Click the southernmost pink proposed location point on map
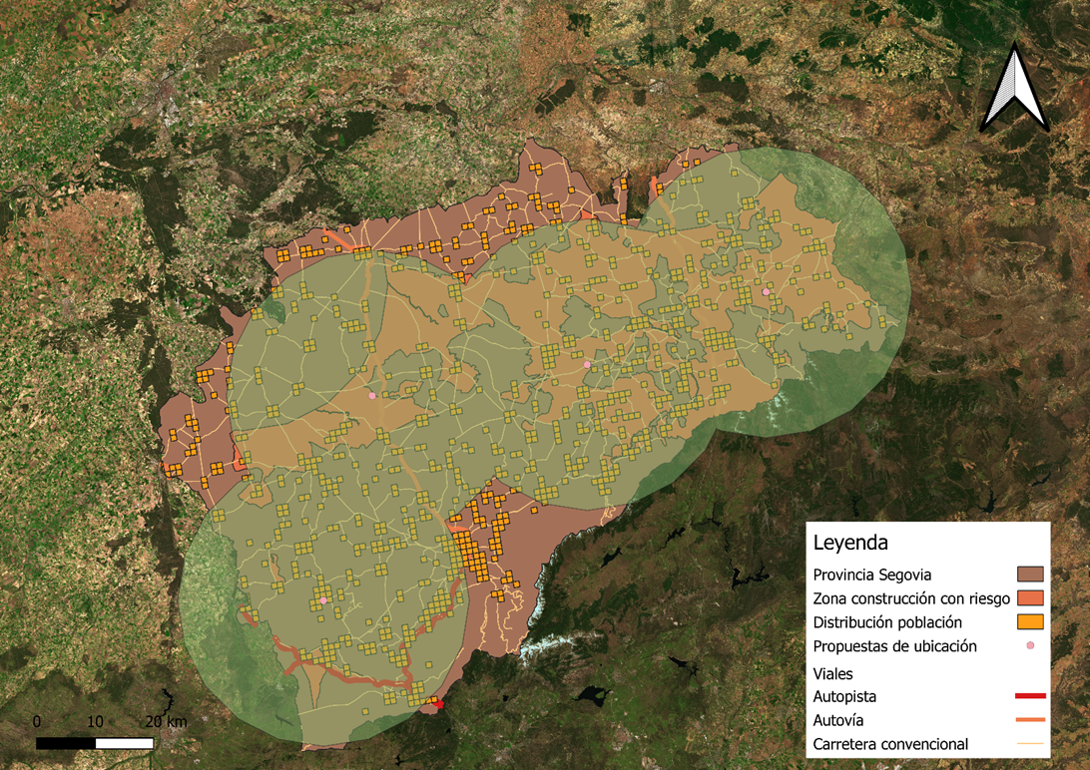1090x770 pixels. (323, 601)
